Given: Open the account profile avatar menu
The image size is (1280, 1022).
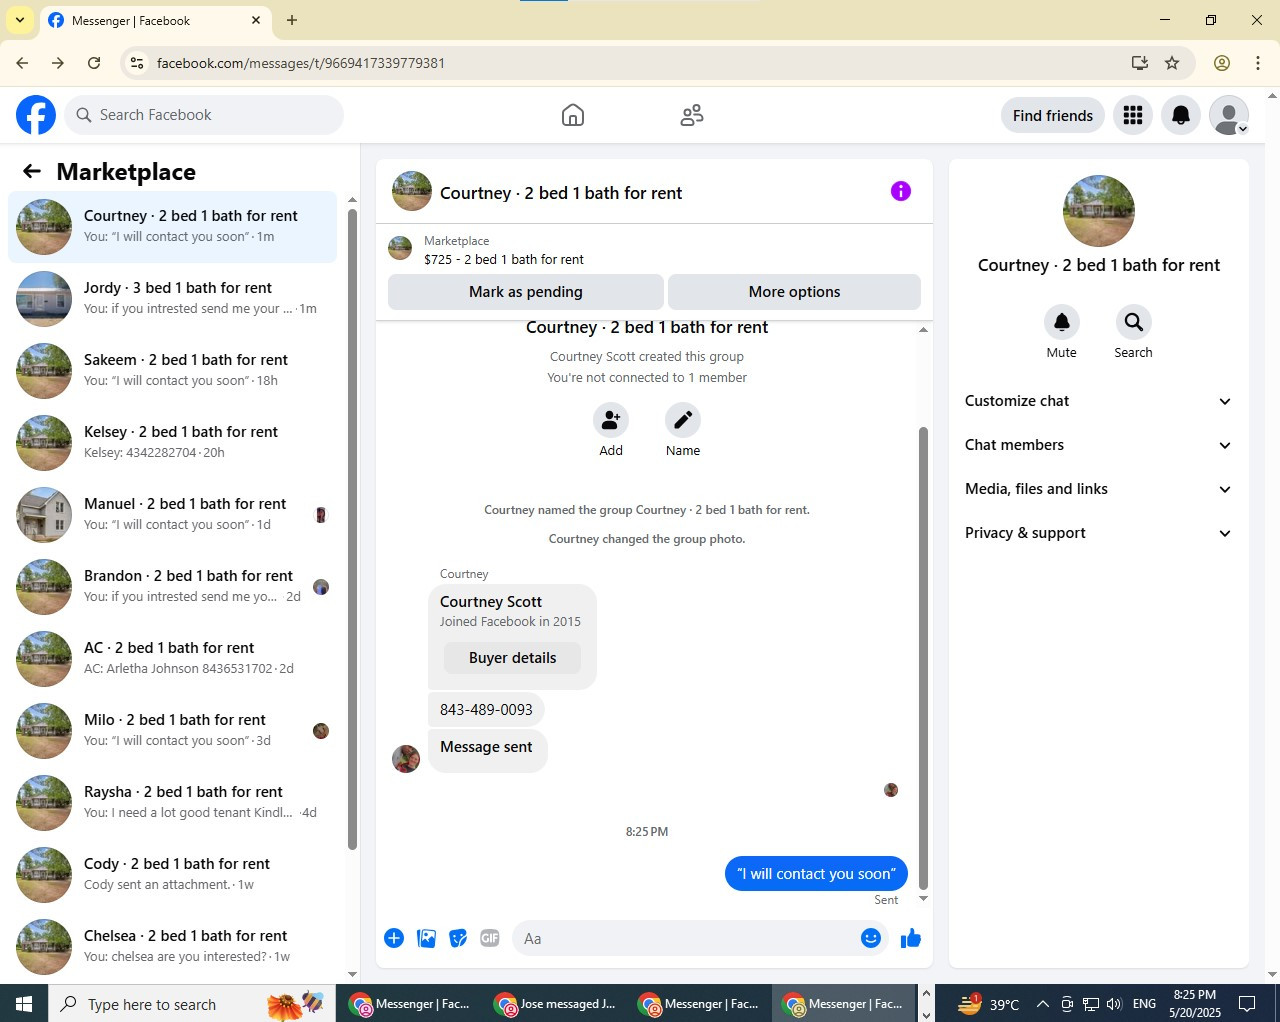Looking at the screenshot, I should click(1229, 115).
